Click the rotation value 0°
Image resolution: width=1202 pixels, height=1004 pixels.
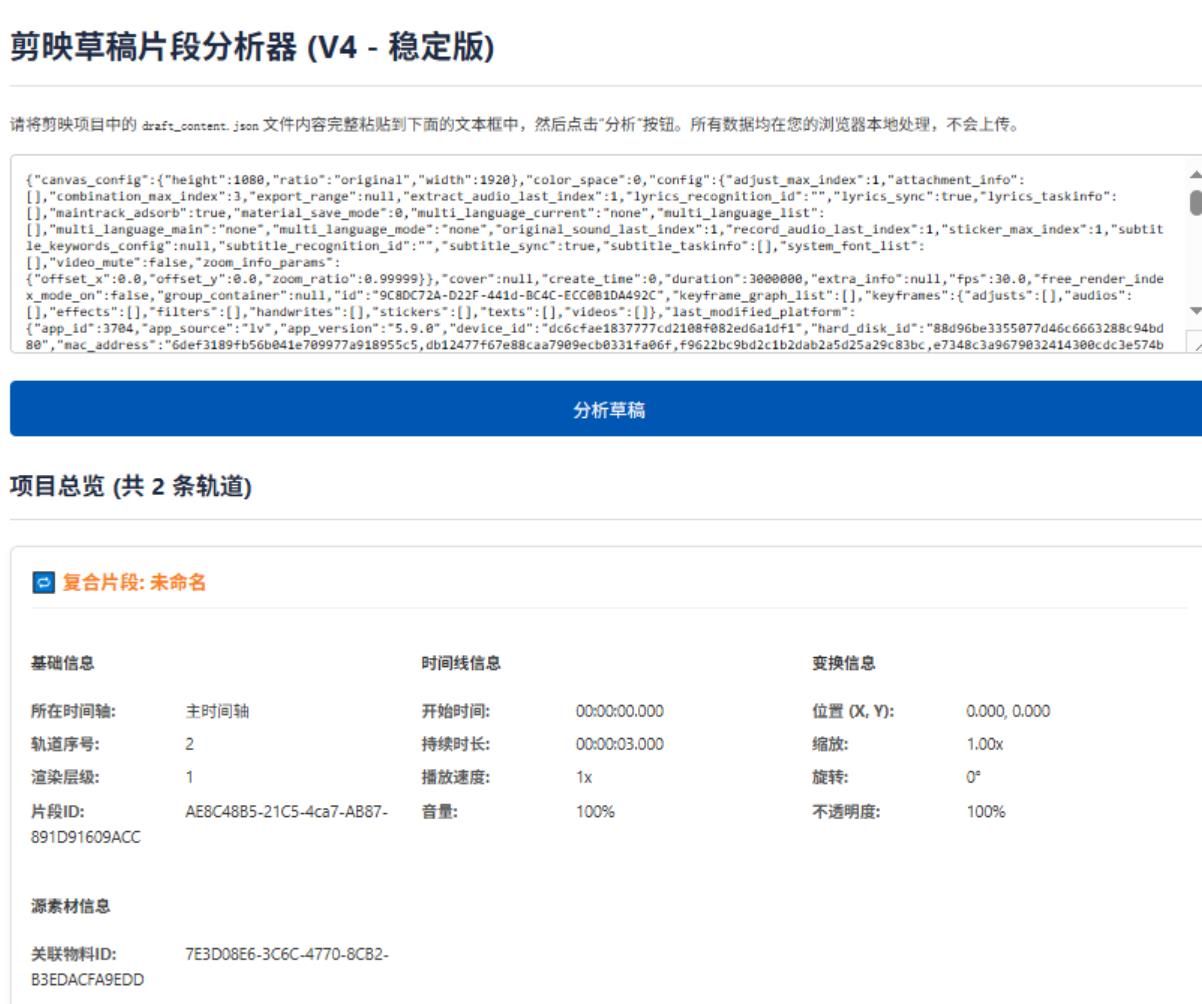coord(973,776)
